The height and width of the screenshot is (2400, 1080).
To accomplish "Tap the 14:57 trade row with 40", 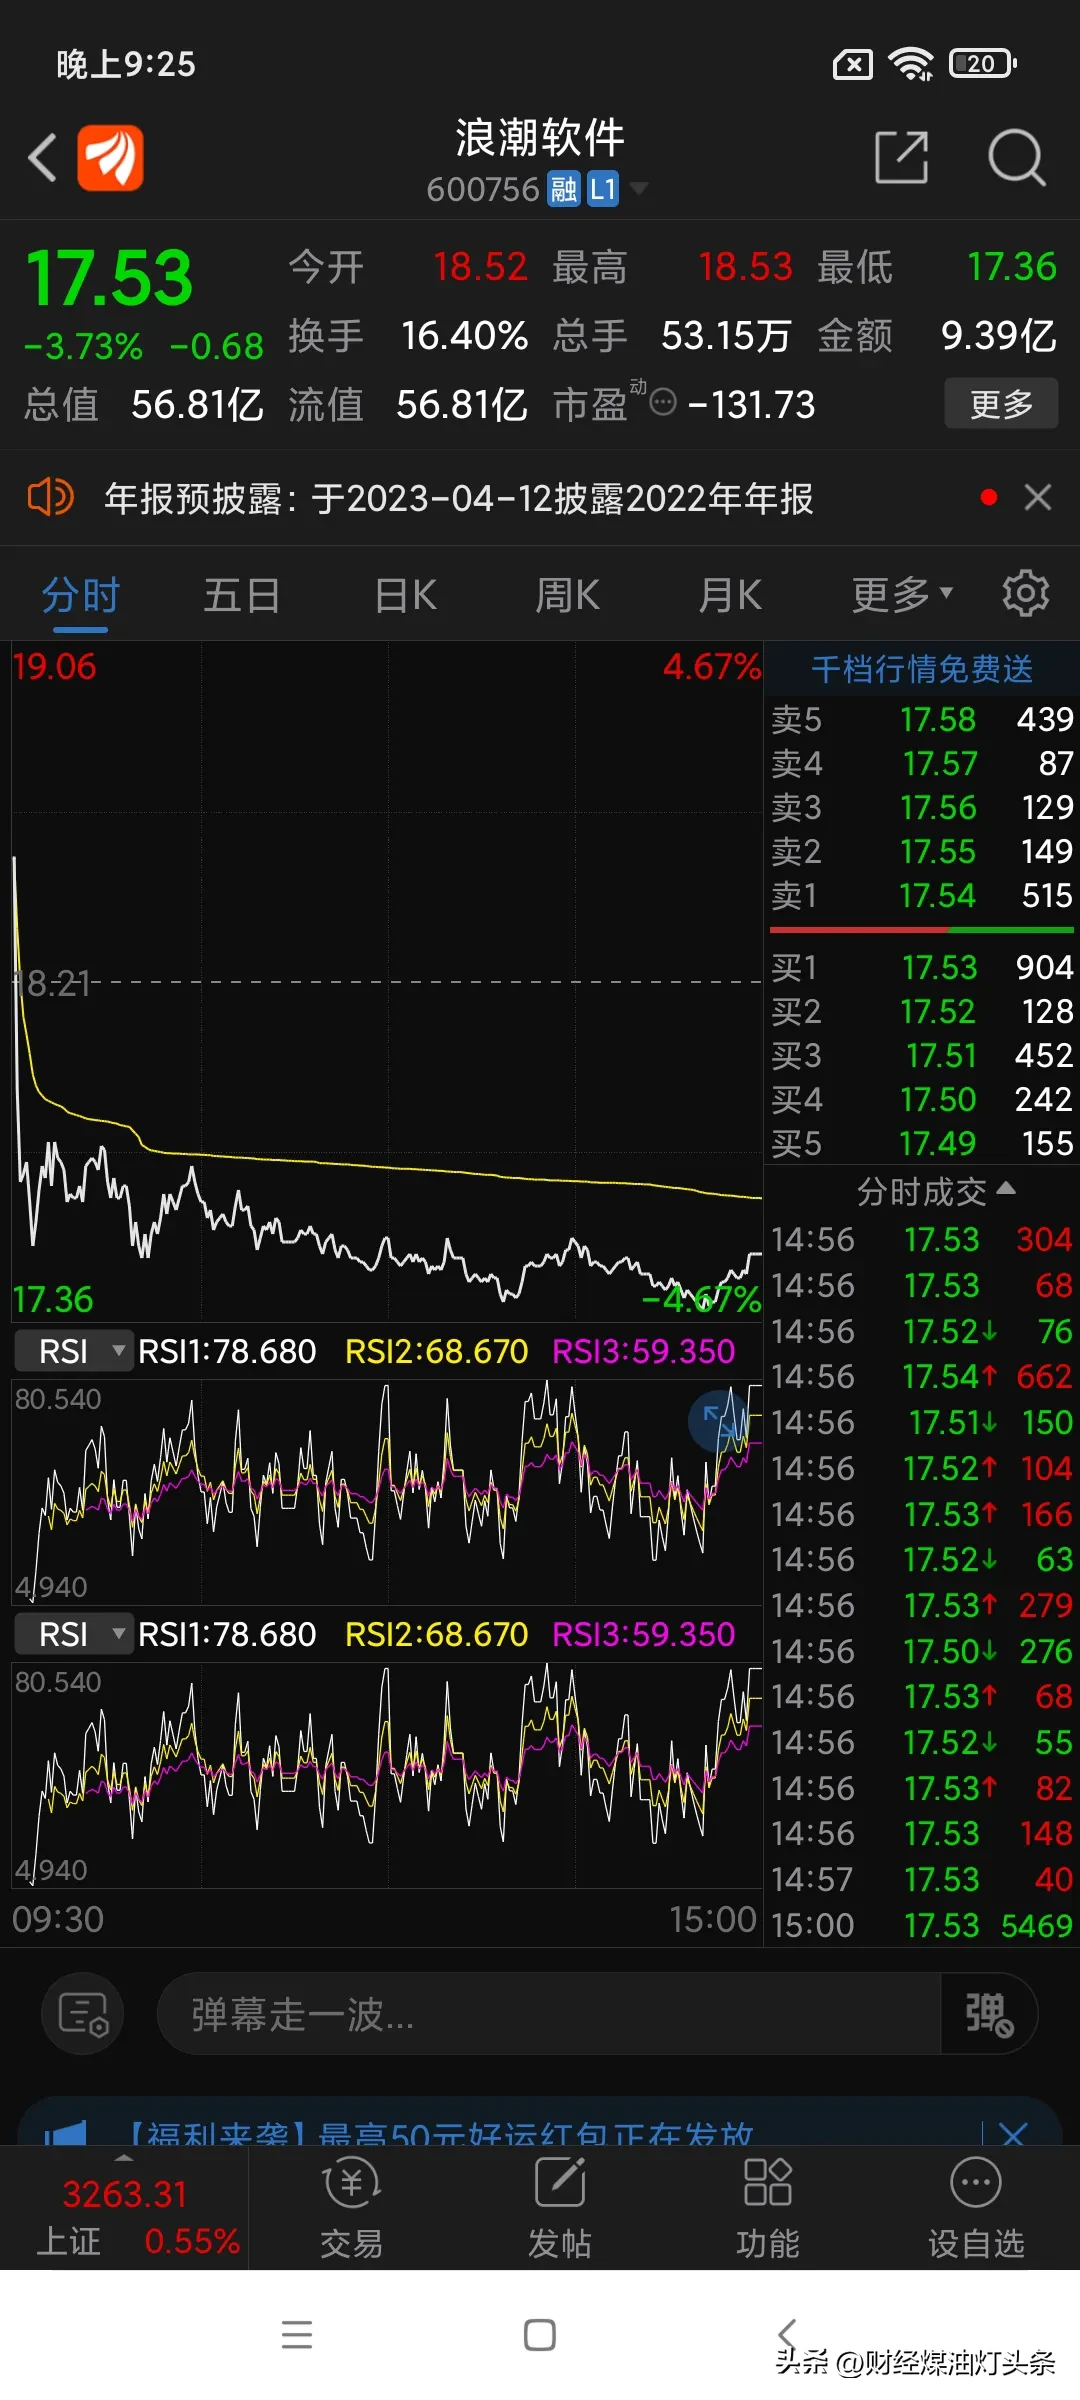I will click(922, 1879).
